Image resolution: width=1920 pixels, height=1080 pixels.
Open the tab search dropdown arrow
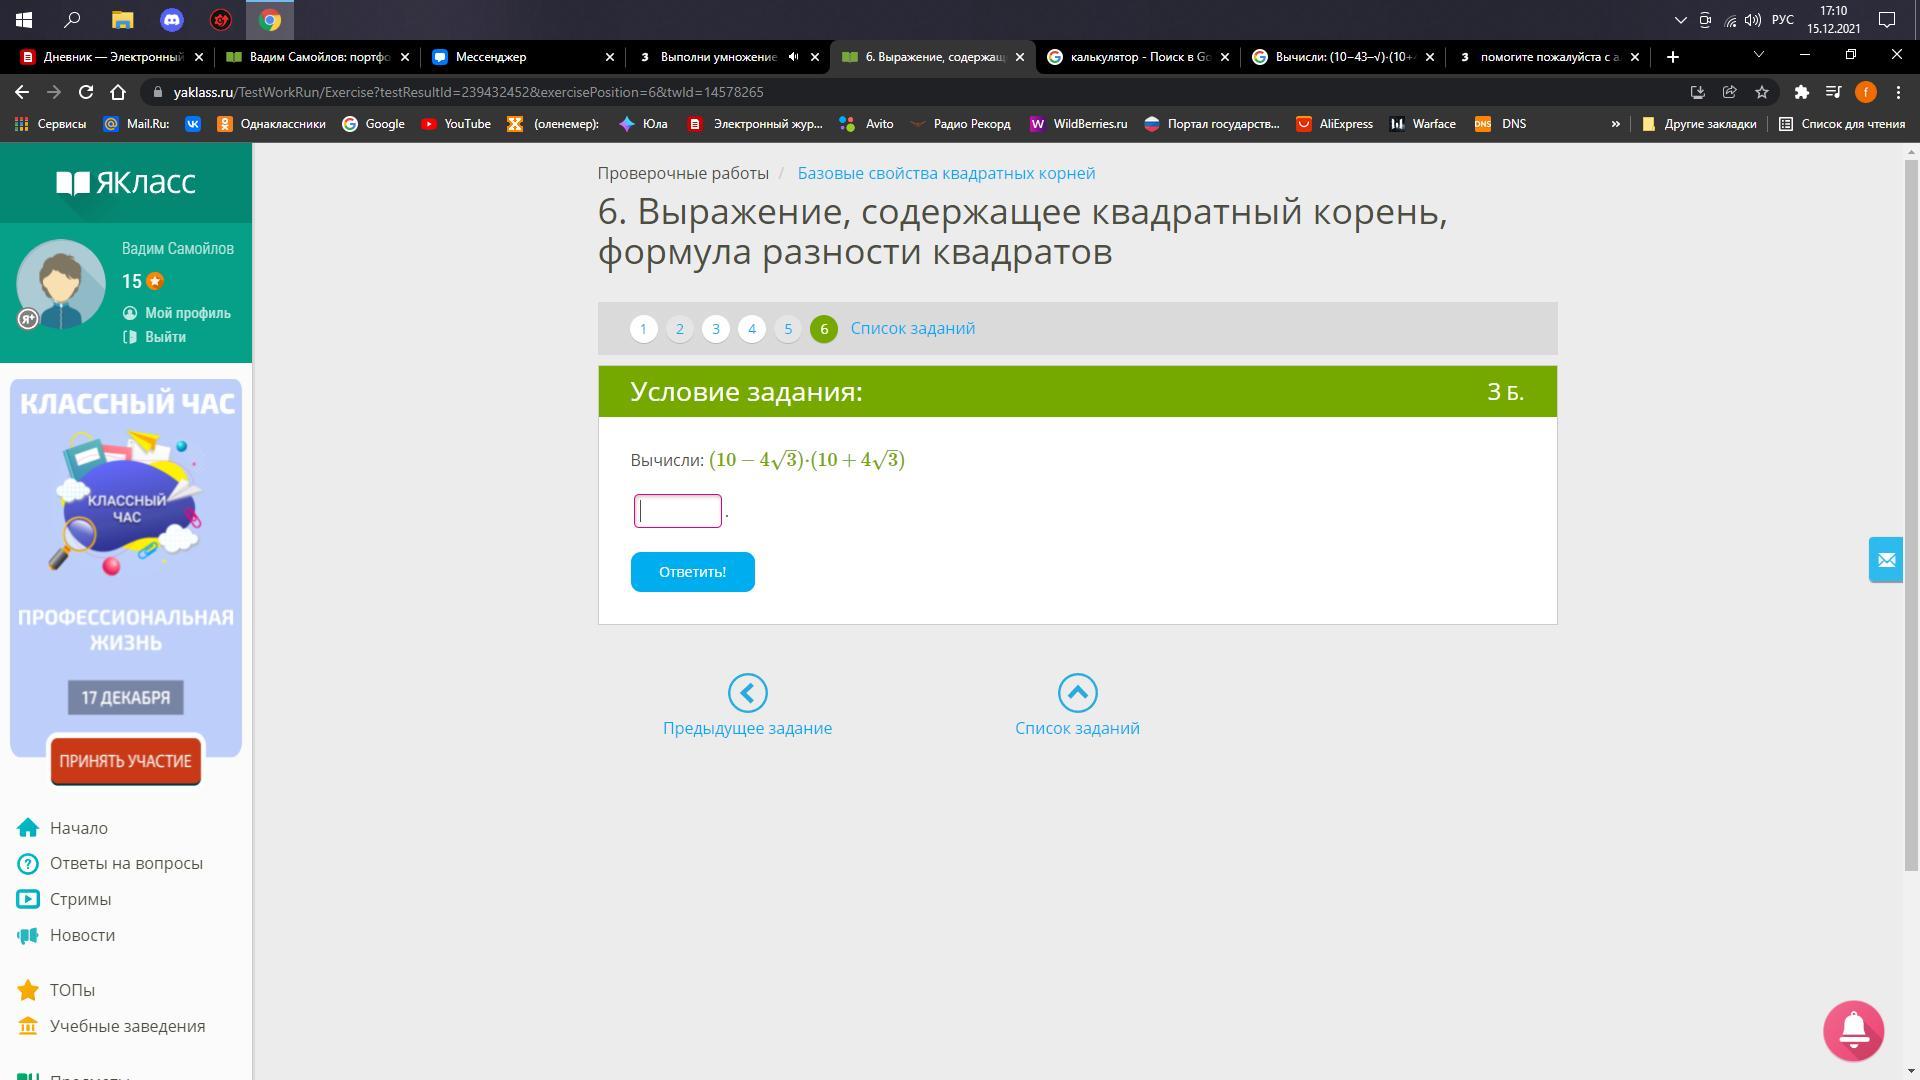click(1758, 55)
